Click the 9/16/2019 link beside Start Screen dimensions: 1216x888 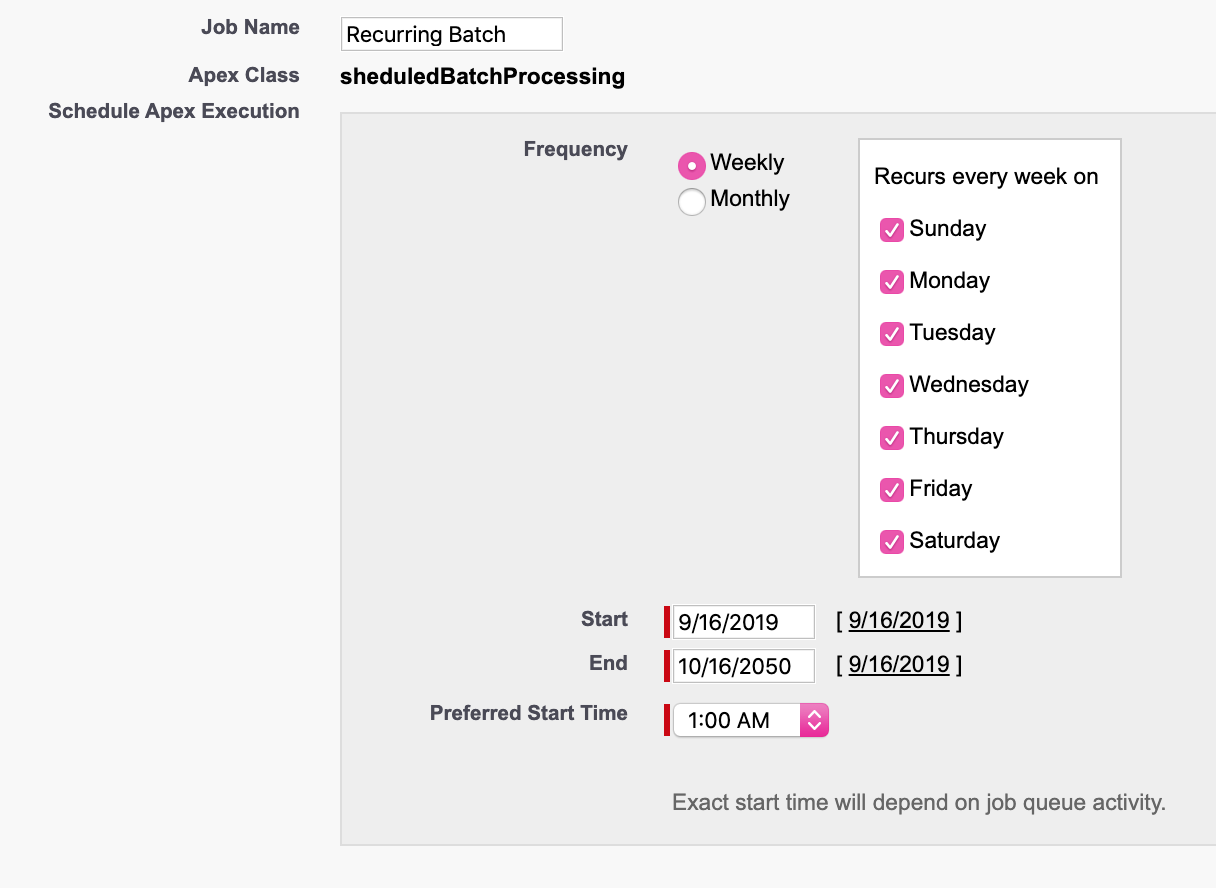click(898, 620)
